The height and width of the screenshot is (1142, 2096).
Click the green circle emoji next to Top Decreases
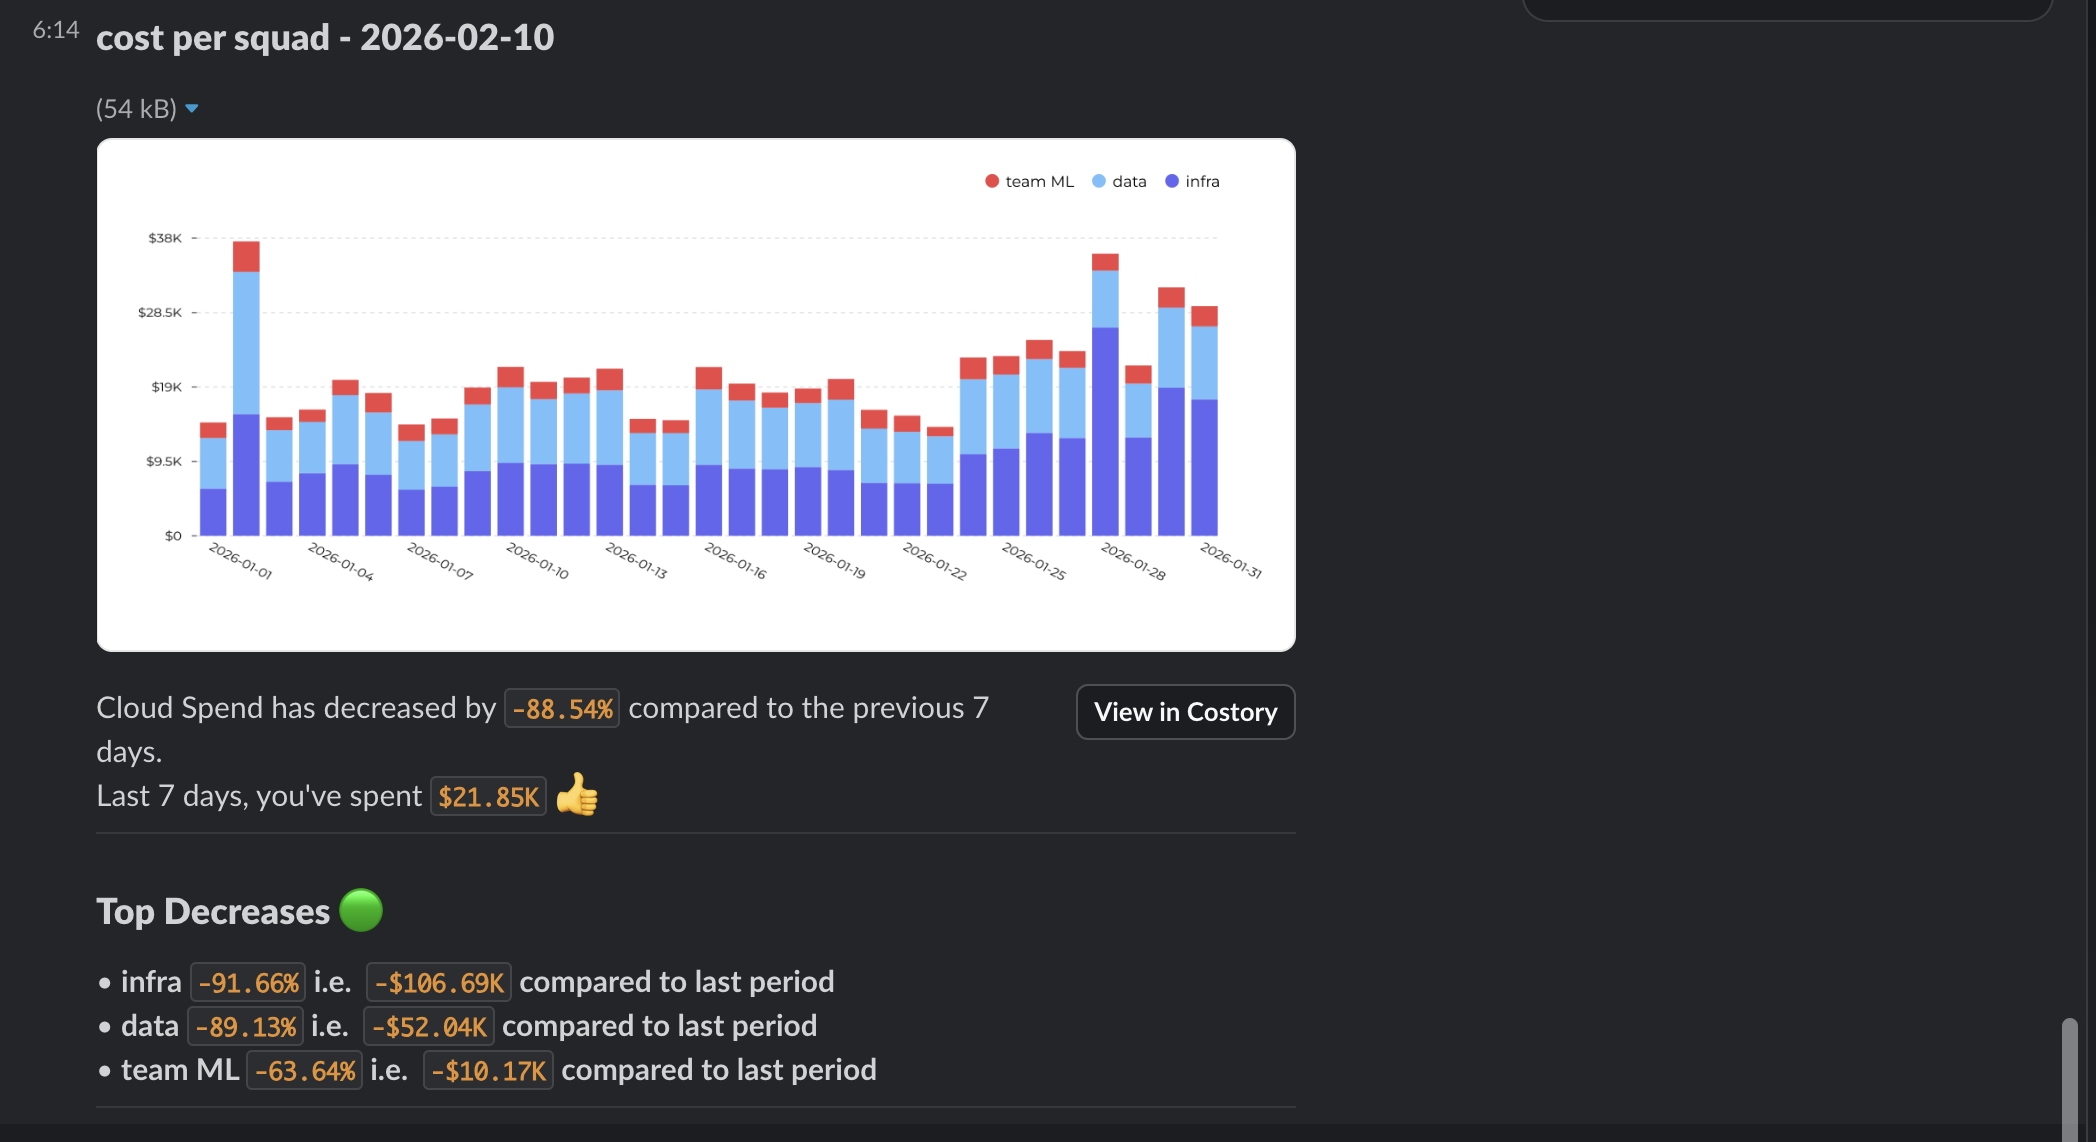pyautogui.click(x=362, y=910)
